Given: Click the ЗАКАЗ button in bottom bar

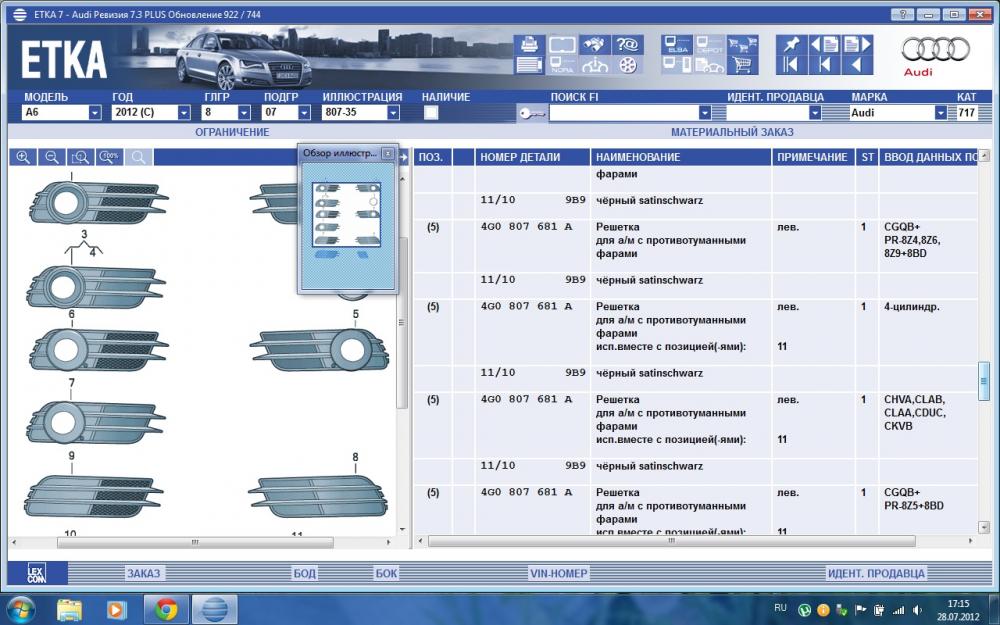Looking at the screenshot, I should [x=143, y=573].
